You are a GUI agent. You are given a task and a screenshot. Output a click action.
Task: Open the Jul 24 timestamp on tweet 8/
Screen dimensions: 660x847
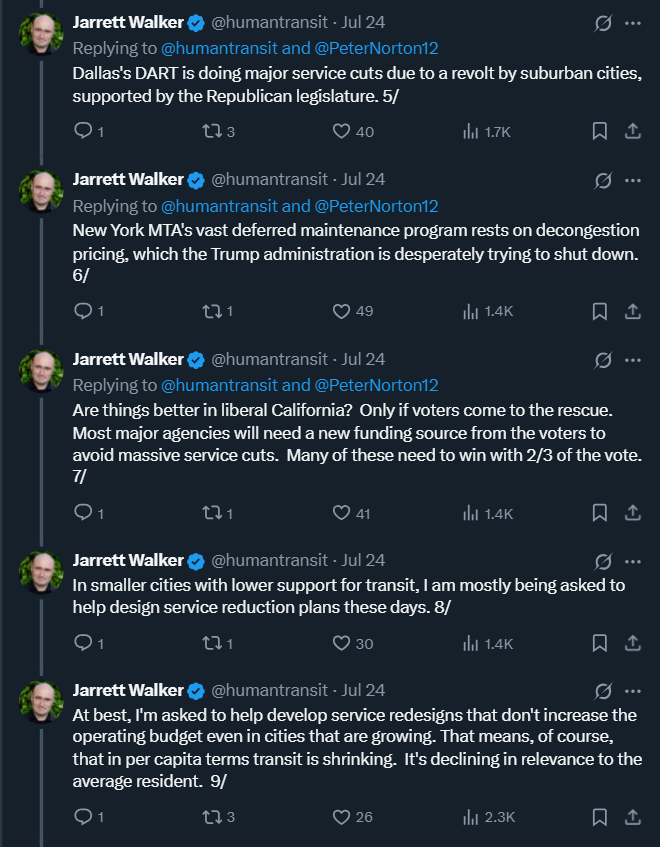coord(364,561)
